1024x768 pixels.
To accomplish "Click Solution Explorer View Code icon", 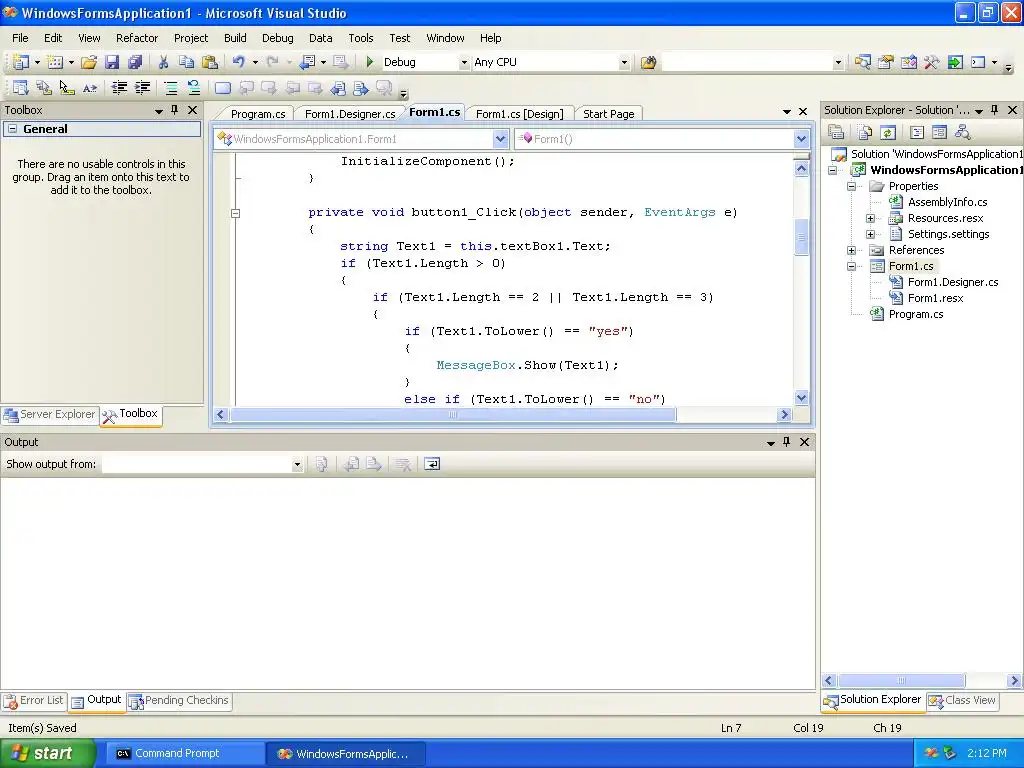I will click(x=917, y=133).
